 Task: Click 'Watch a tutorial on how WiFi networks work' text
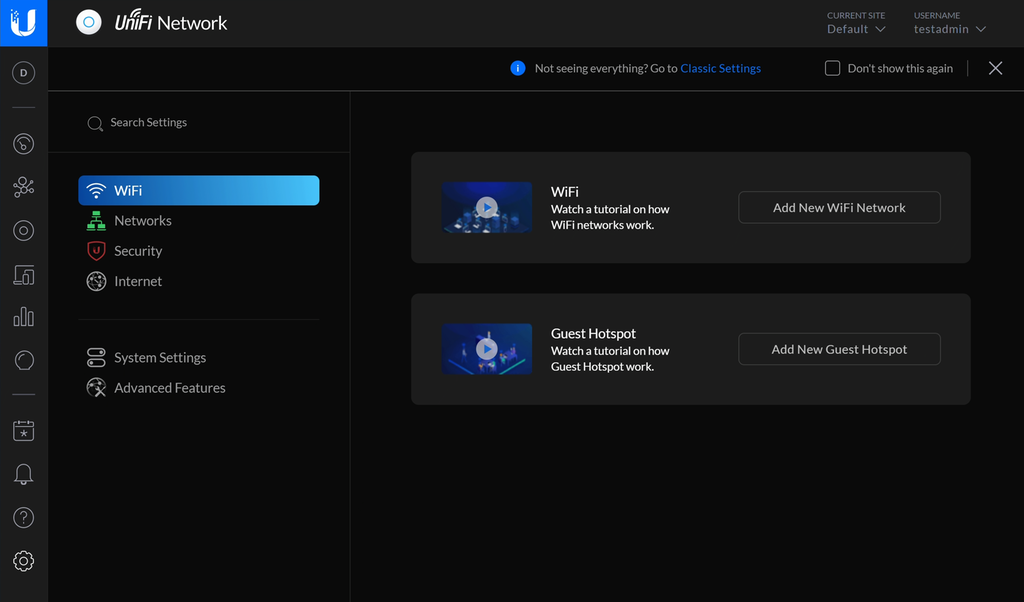[610, 217]
